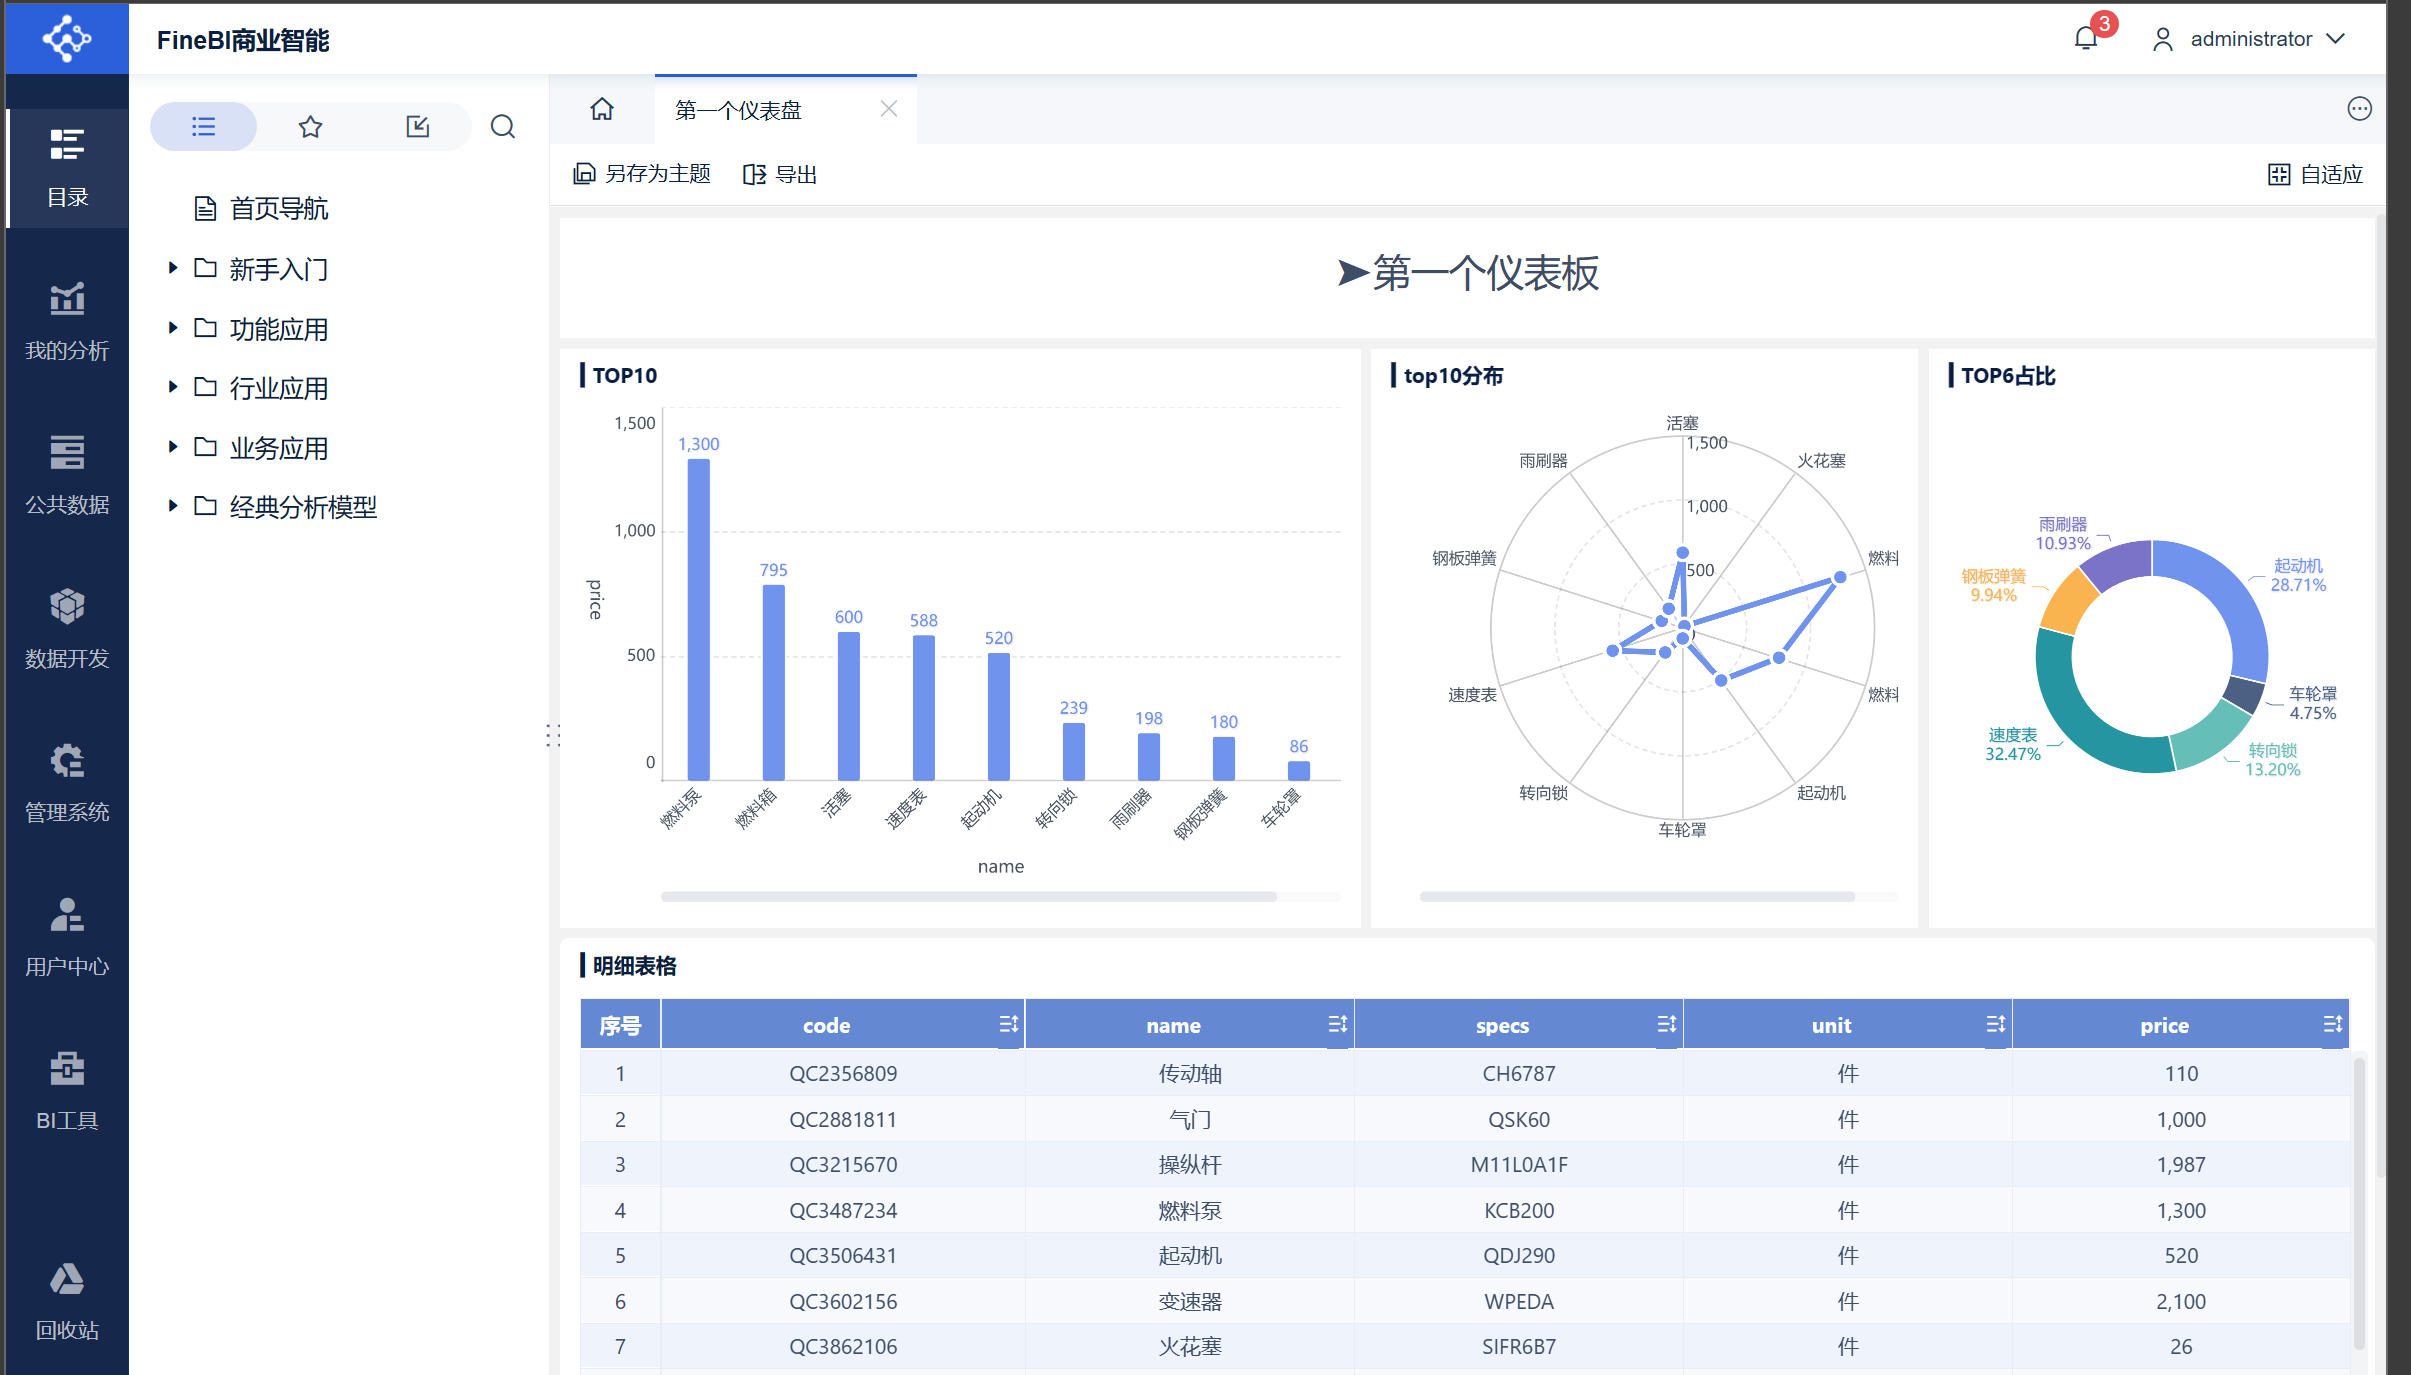Open the favorites star view

[310, 127]
